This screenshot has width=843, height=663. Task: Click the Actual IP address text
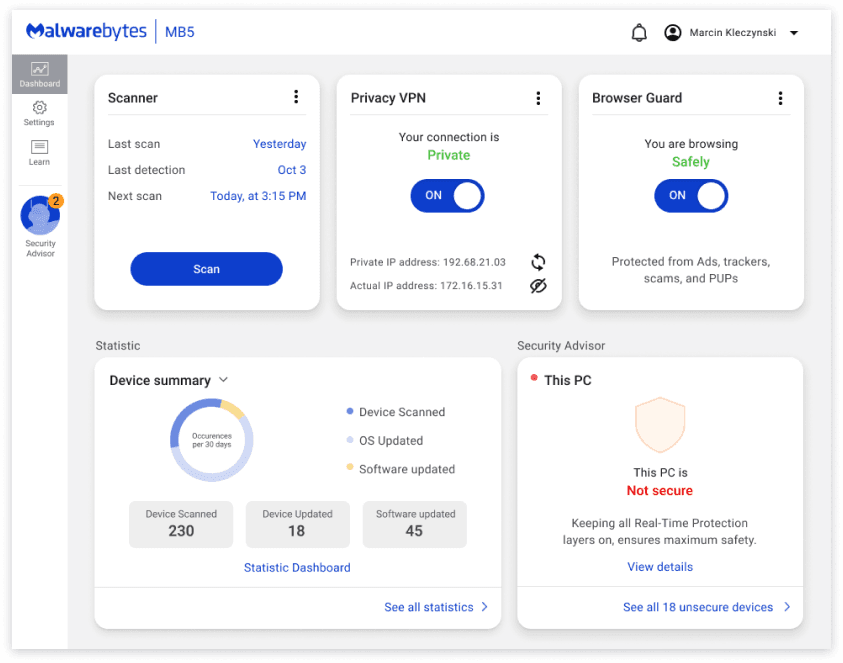(x=426, y=286)
